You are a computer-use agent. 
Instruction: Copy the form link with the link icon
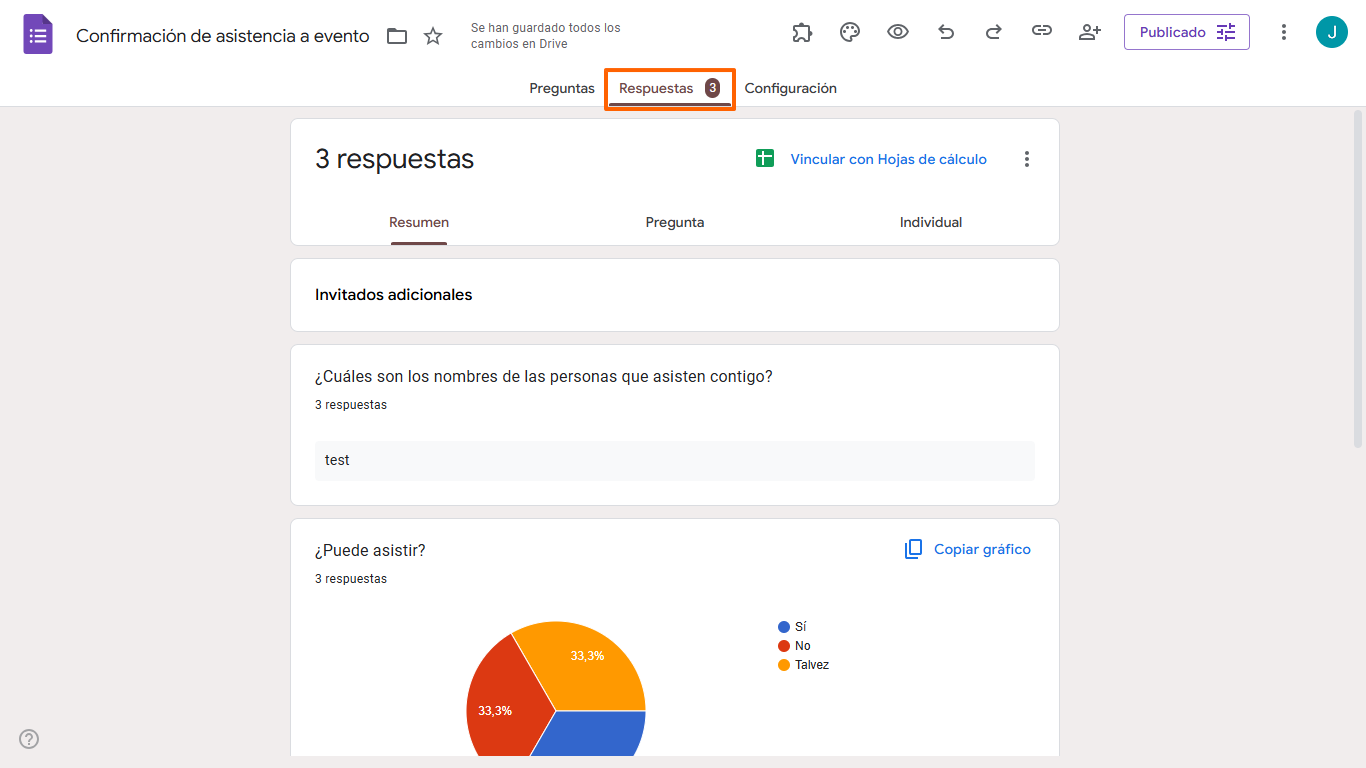pos(1041,31)
